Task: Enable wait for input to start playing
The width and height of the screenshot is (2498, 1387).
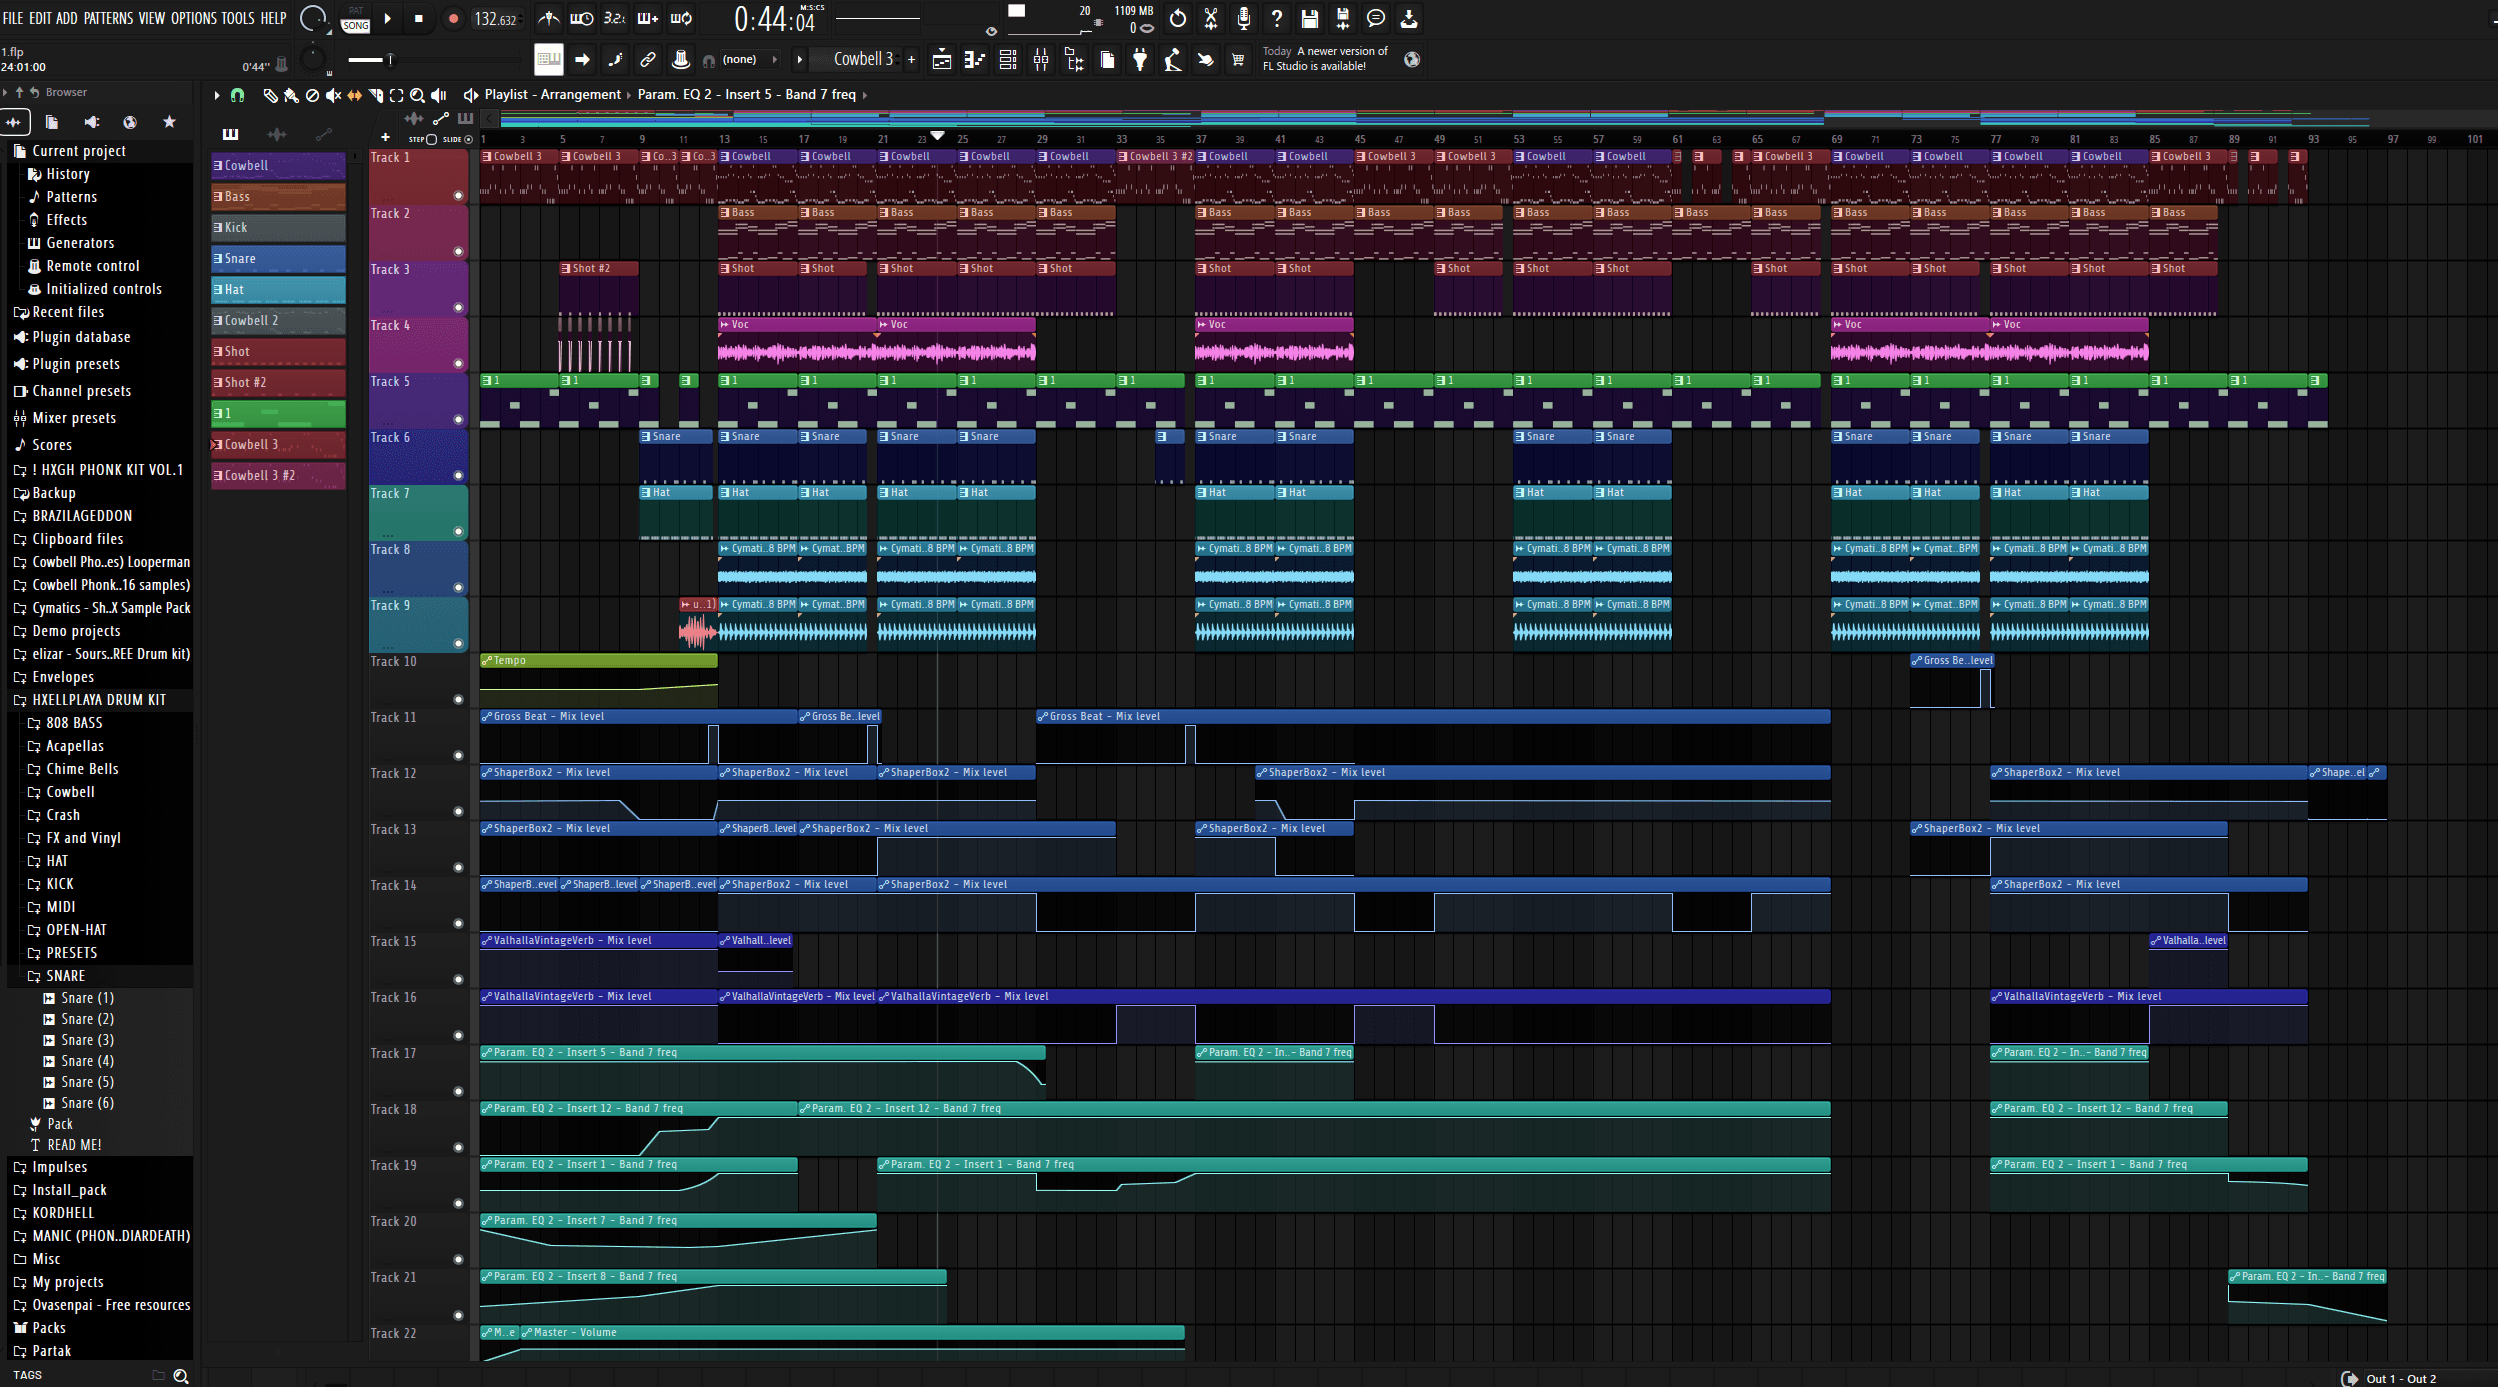Action: click(x=582, y=19)
